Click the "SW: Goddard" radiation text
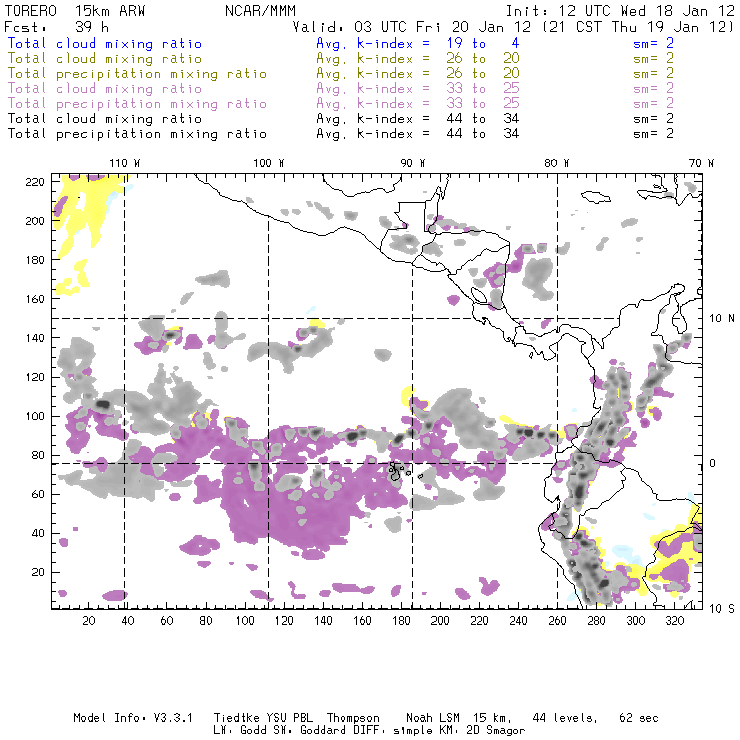Screen dimensions: 740x740 pos(307,731)
